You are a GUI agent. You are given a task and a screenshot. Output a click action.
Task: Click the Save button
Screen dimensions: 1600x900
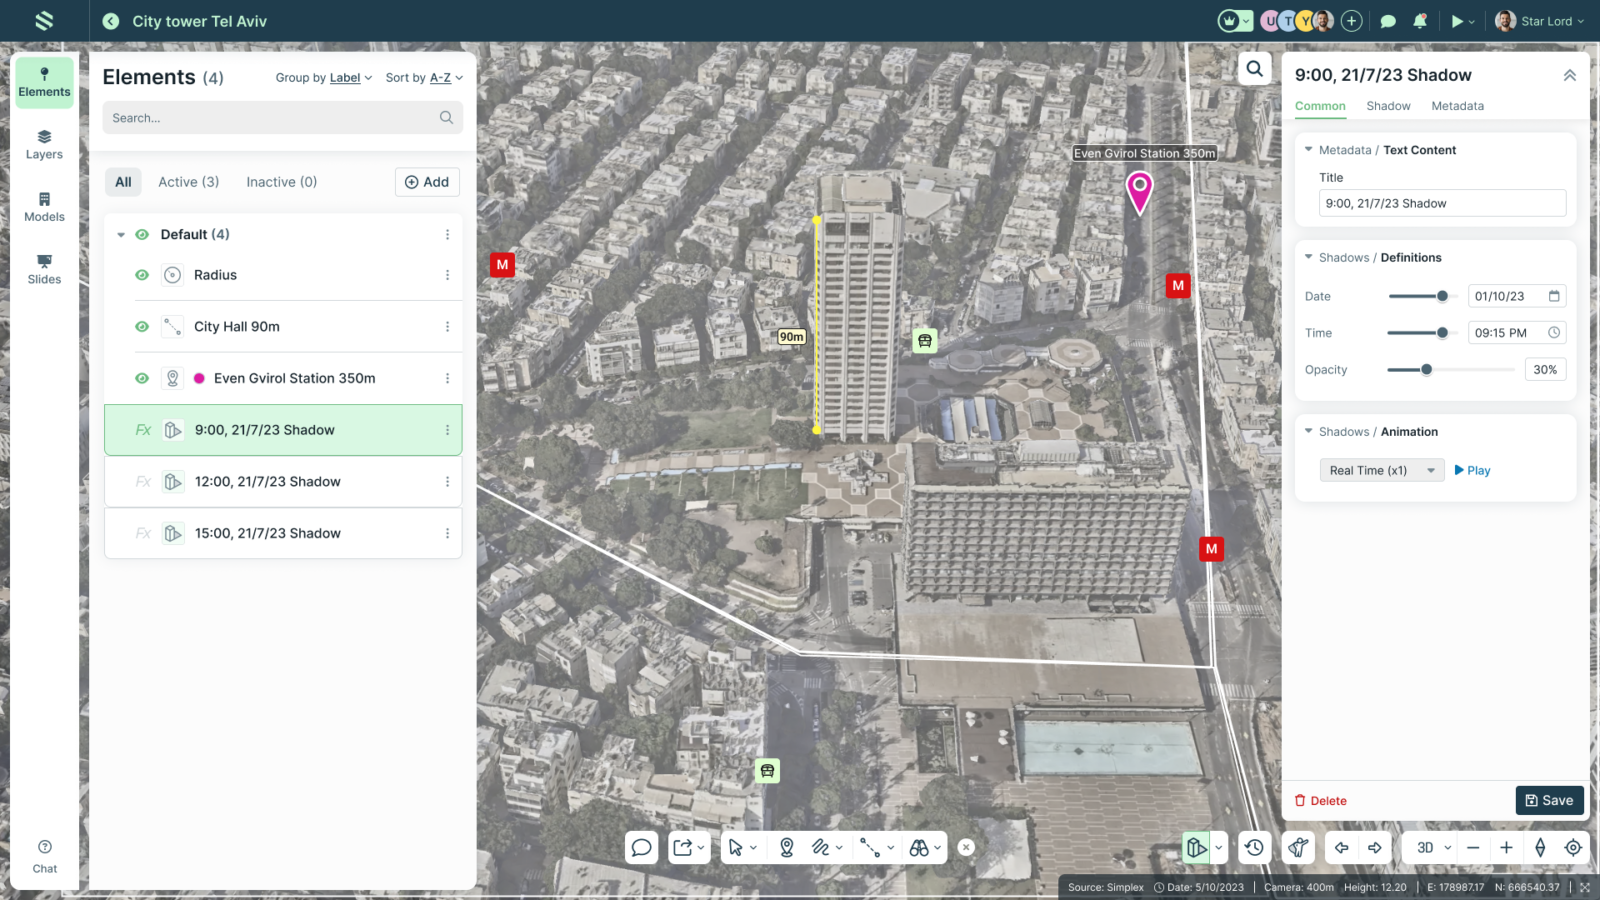pos(1549,800)
